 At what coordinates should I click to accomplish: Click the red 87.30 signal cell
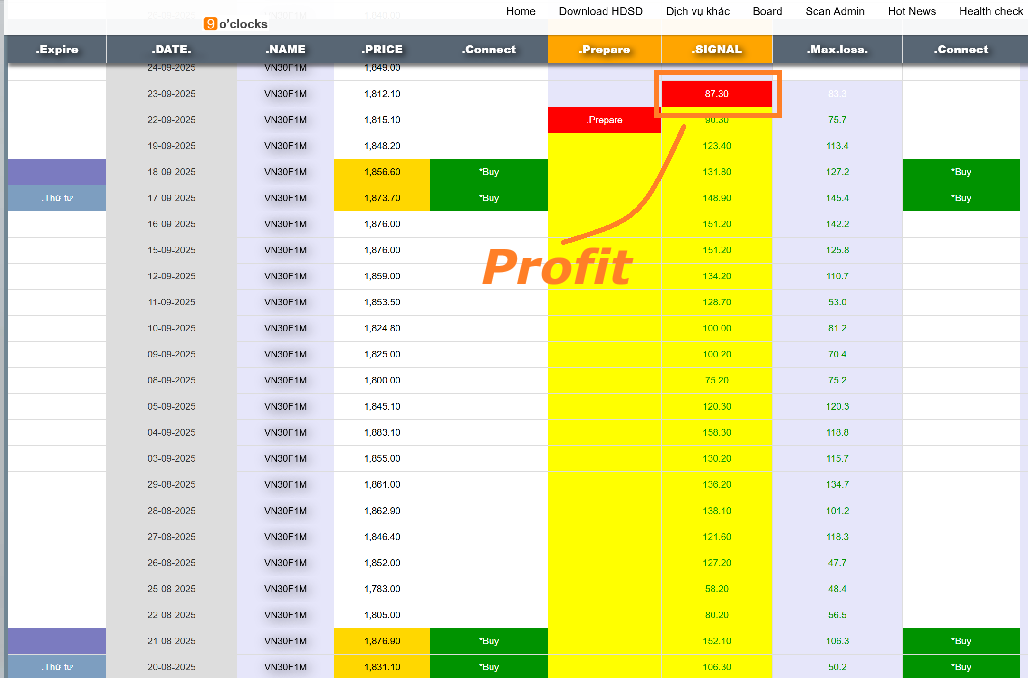pos(716,94)
